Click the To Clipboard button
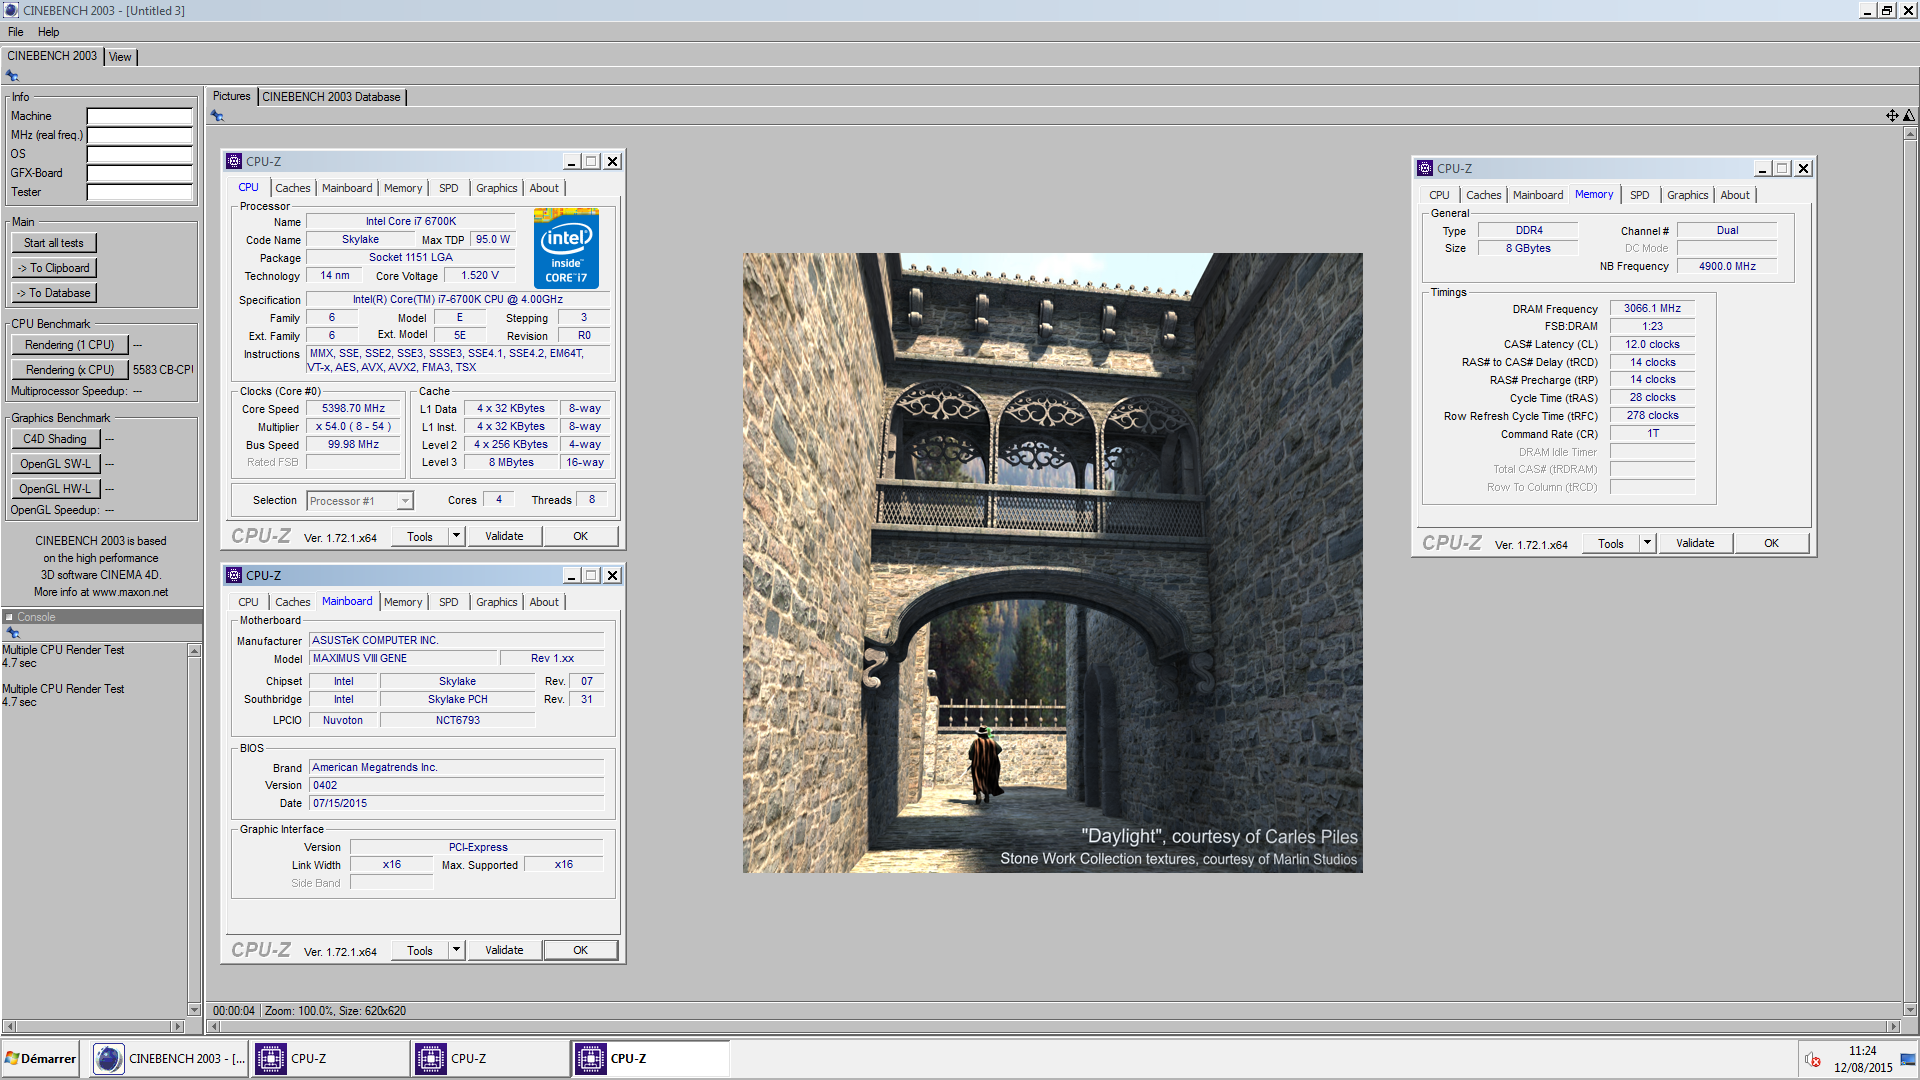 (54, 268)
